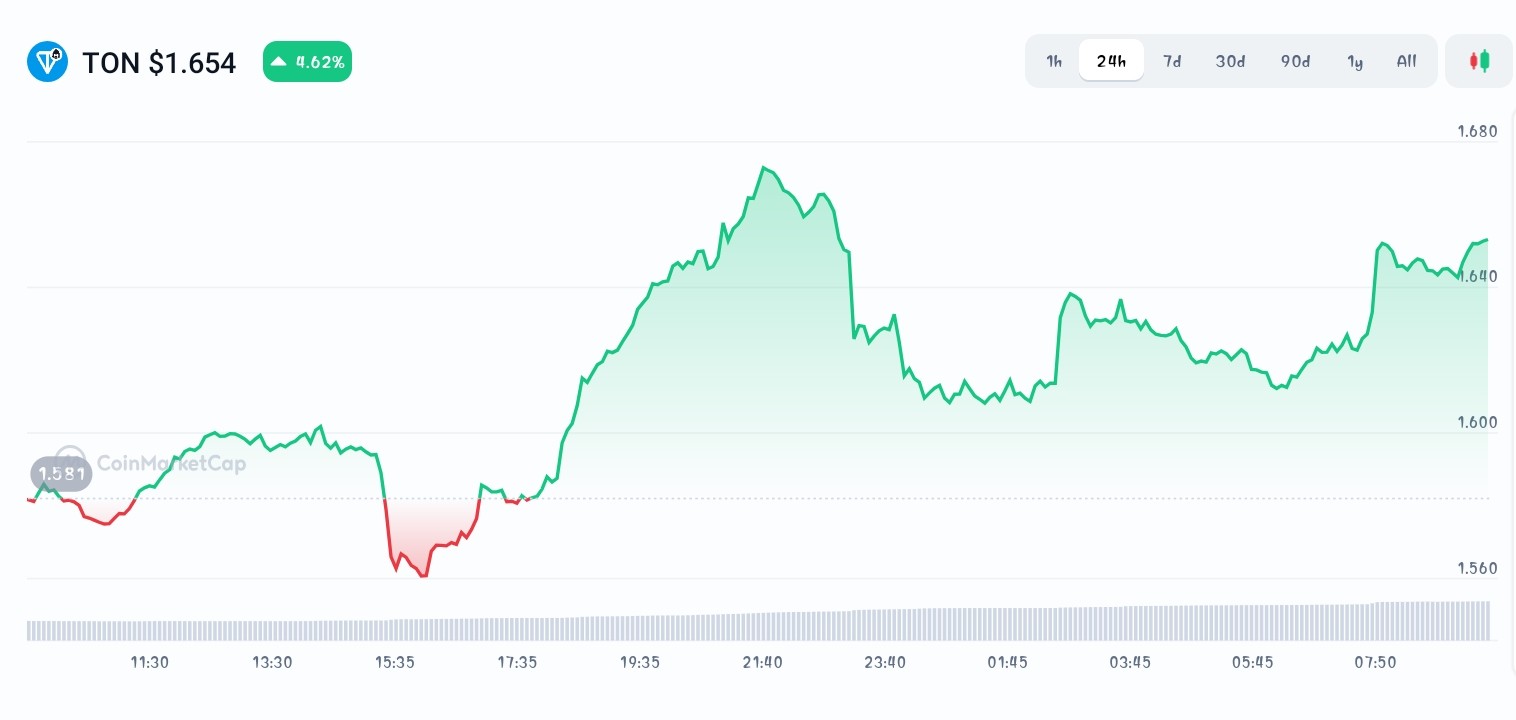This screenshot has width=1516, height=720.
Task: Click the 1.600 y-axis label
Action: pos(1476,422)
